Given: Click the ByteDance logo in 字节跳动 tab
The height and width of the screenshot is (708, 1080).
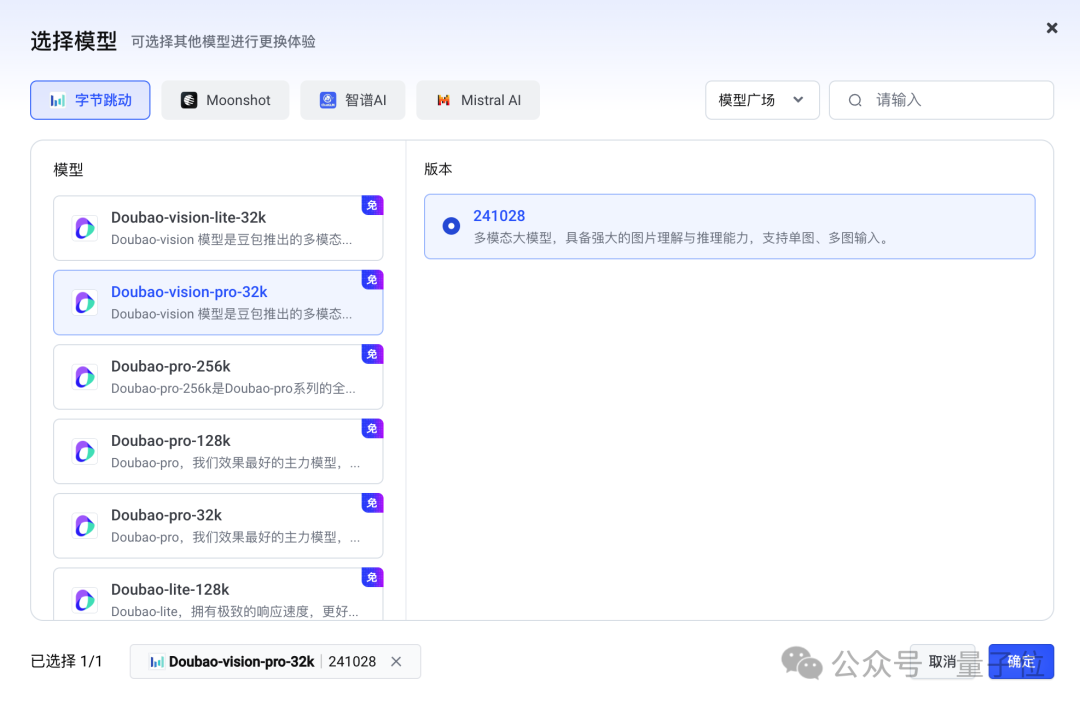Looking at the screenshot, I should pyautogui.click(x=58, y=101).
